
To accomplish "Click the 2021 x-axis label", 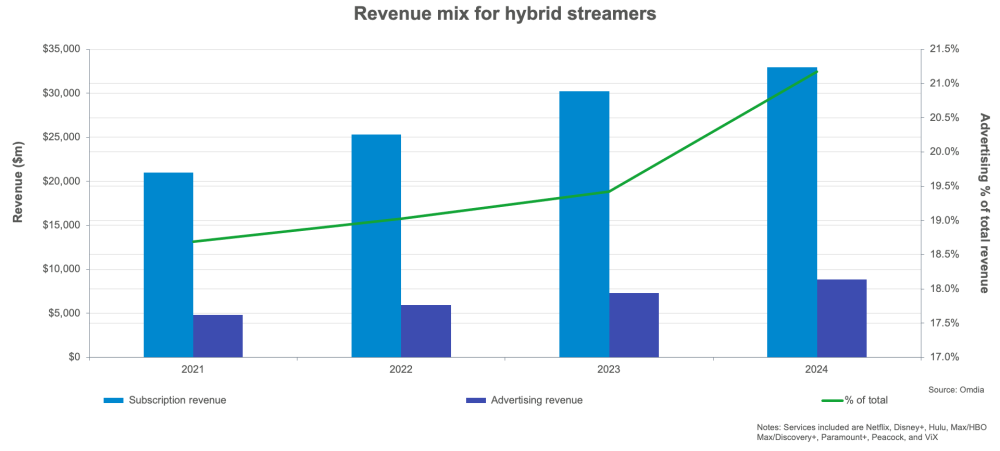I will 193,369.
